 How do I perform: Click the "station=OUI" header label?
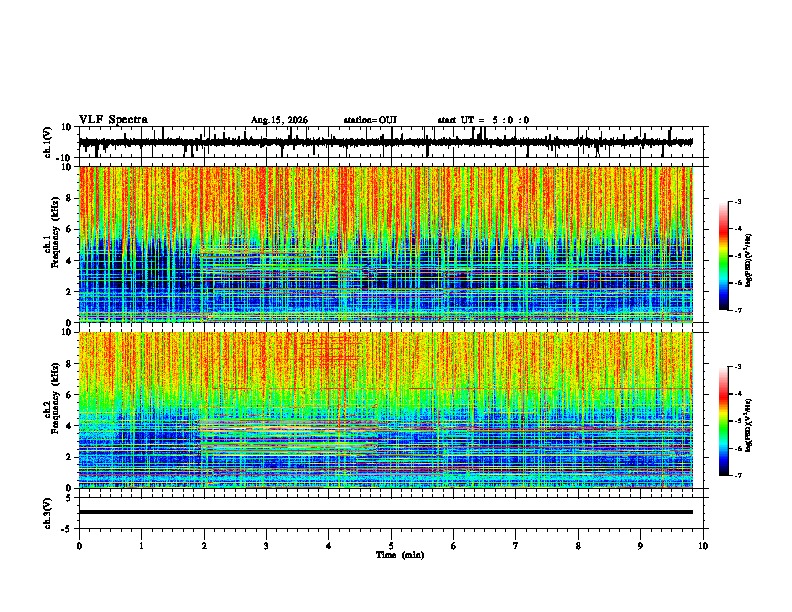370,120
